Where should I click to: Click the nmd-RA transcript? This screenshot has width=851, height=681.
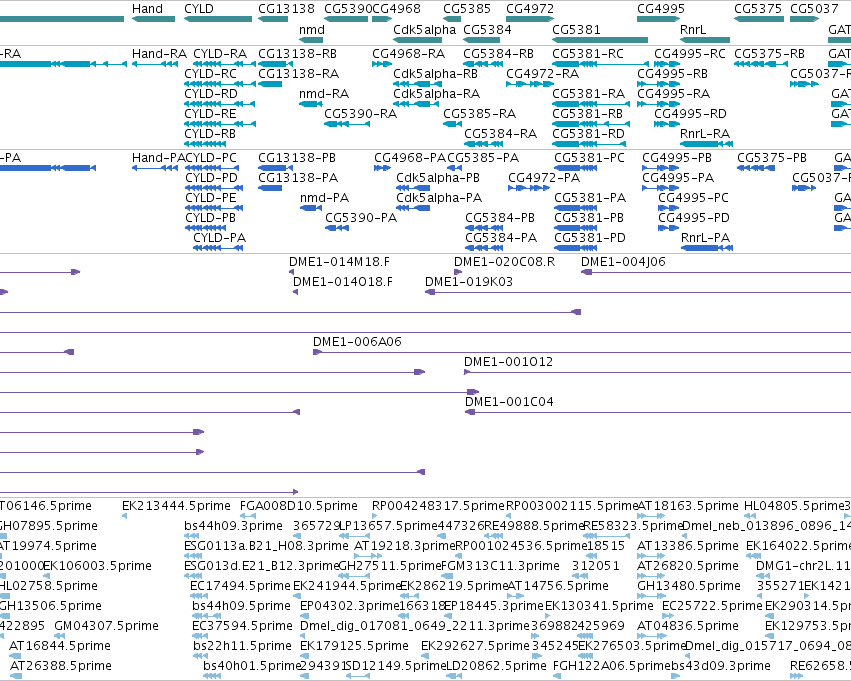311,104
